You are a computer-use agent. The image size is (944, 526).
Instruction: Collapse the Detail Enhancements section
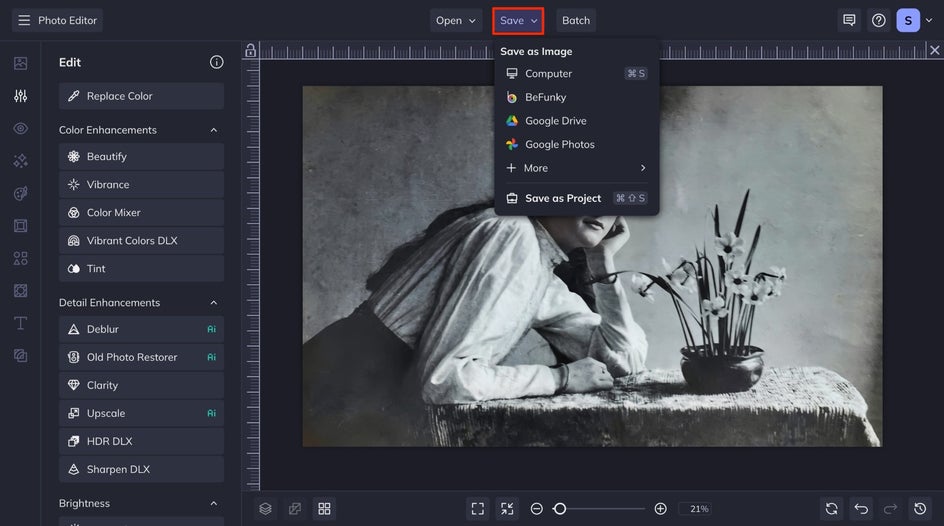pos(214,303)
